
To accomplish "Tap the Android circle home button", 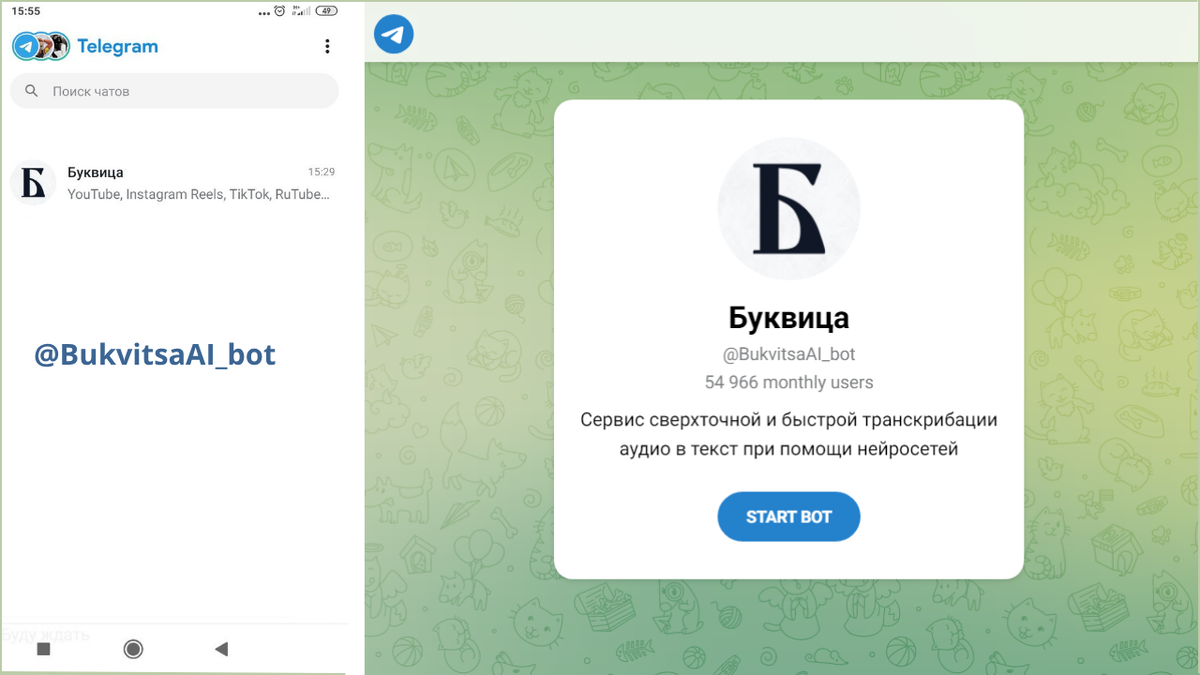I will tap(133, 649).
